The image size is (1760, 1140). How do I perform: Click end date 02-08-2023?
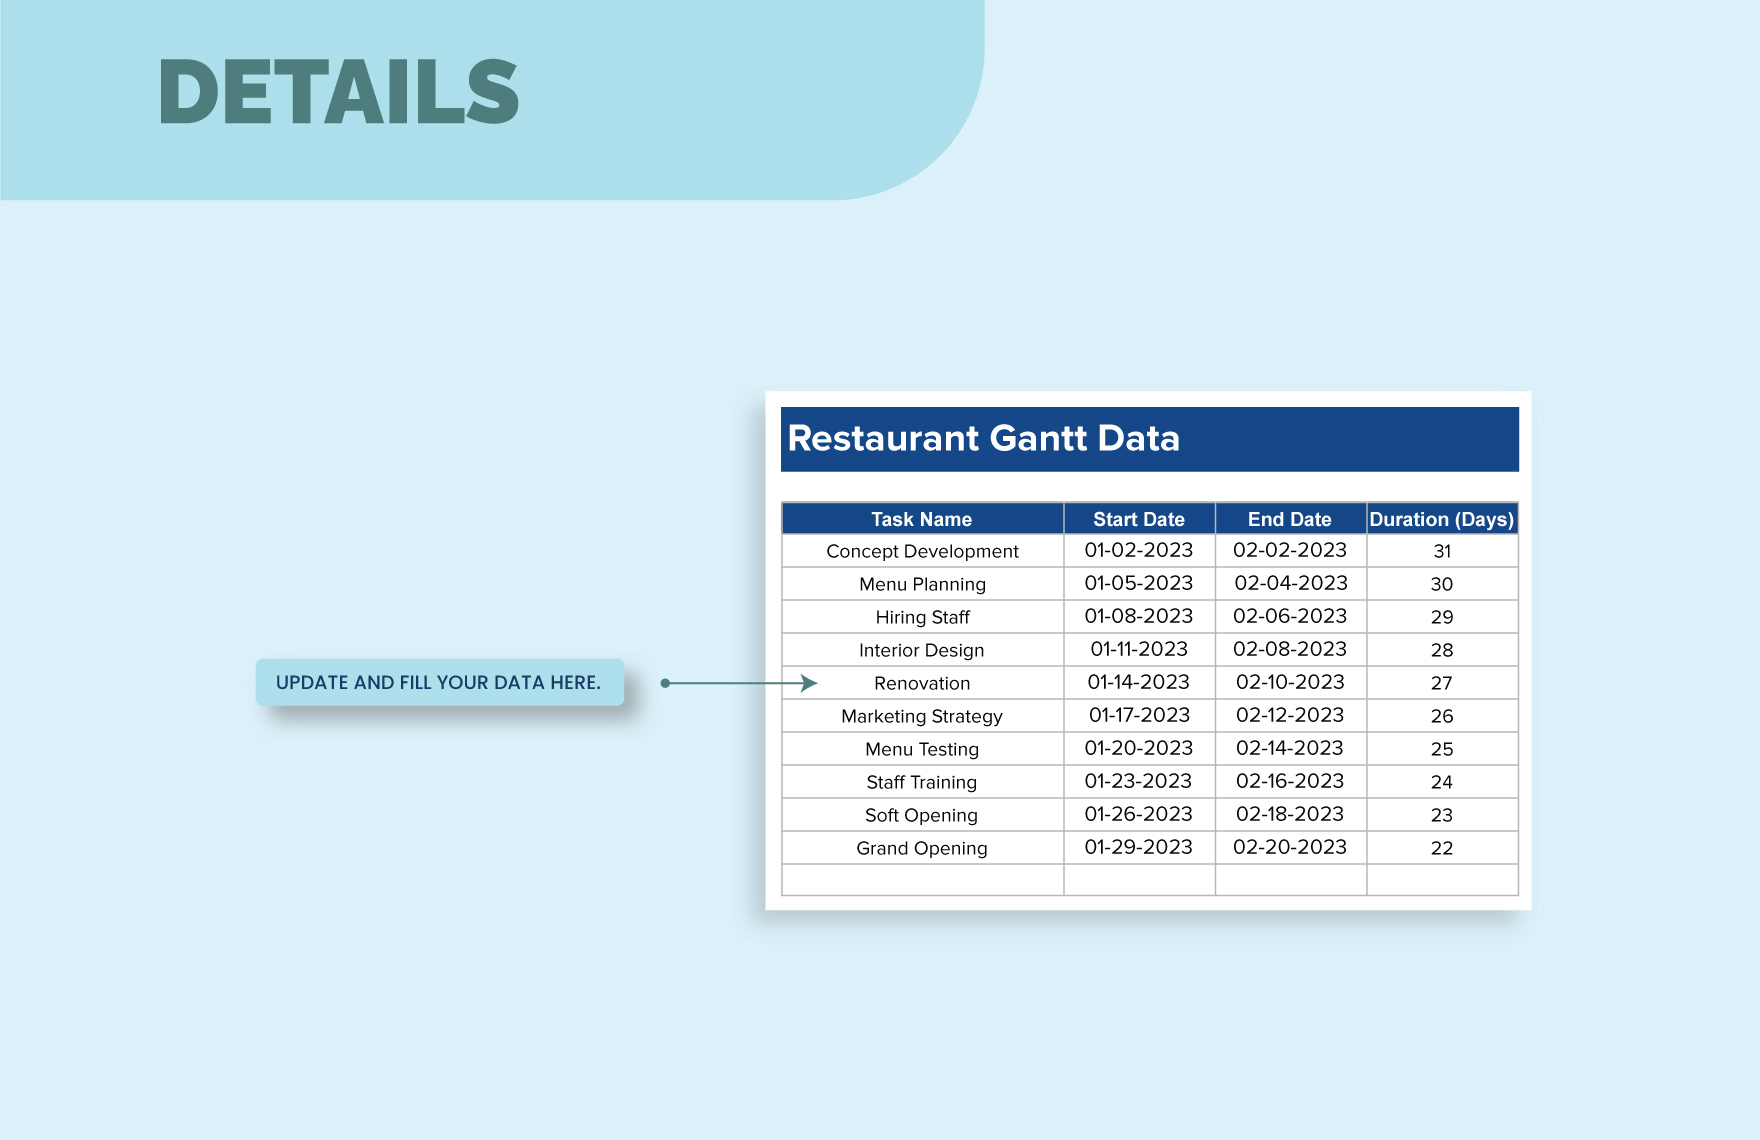click(1290, 649)
